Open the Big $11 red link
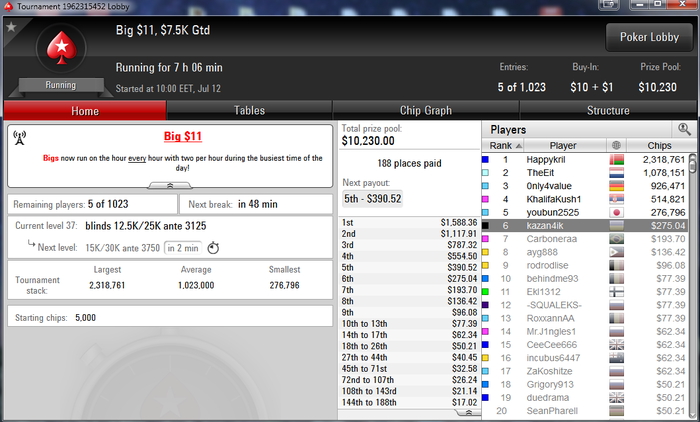The width and height of the screenshot is (700, 422). coord(183,136)
